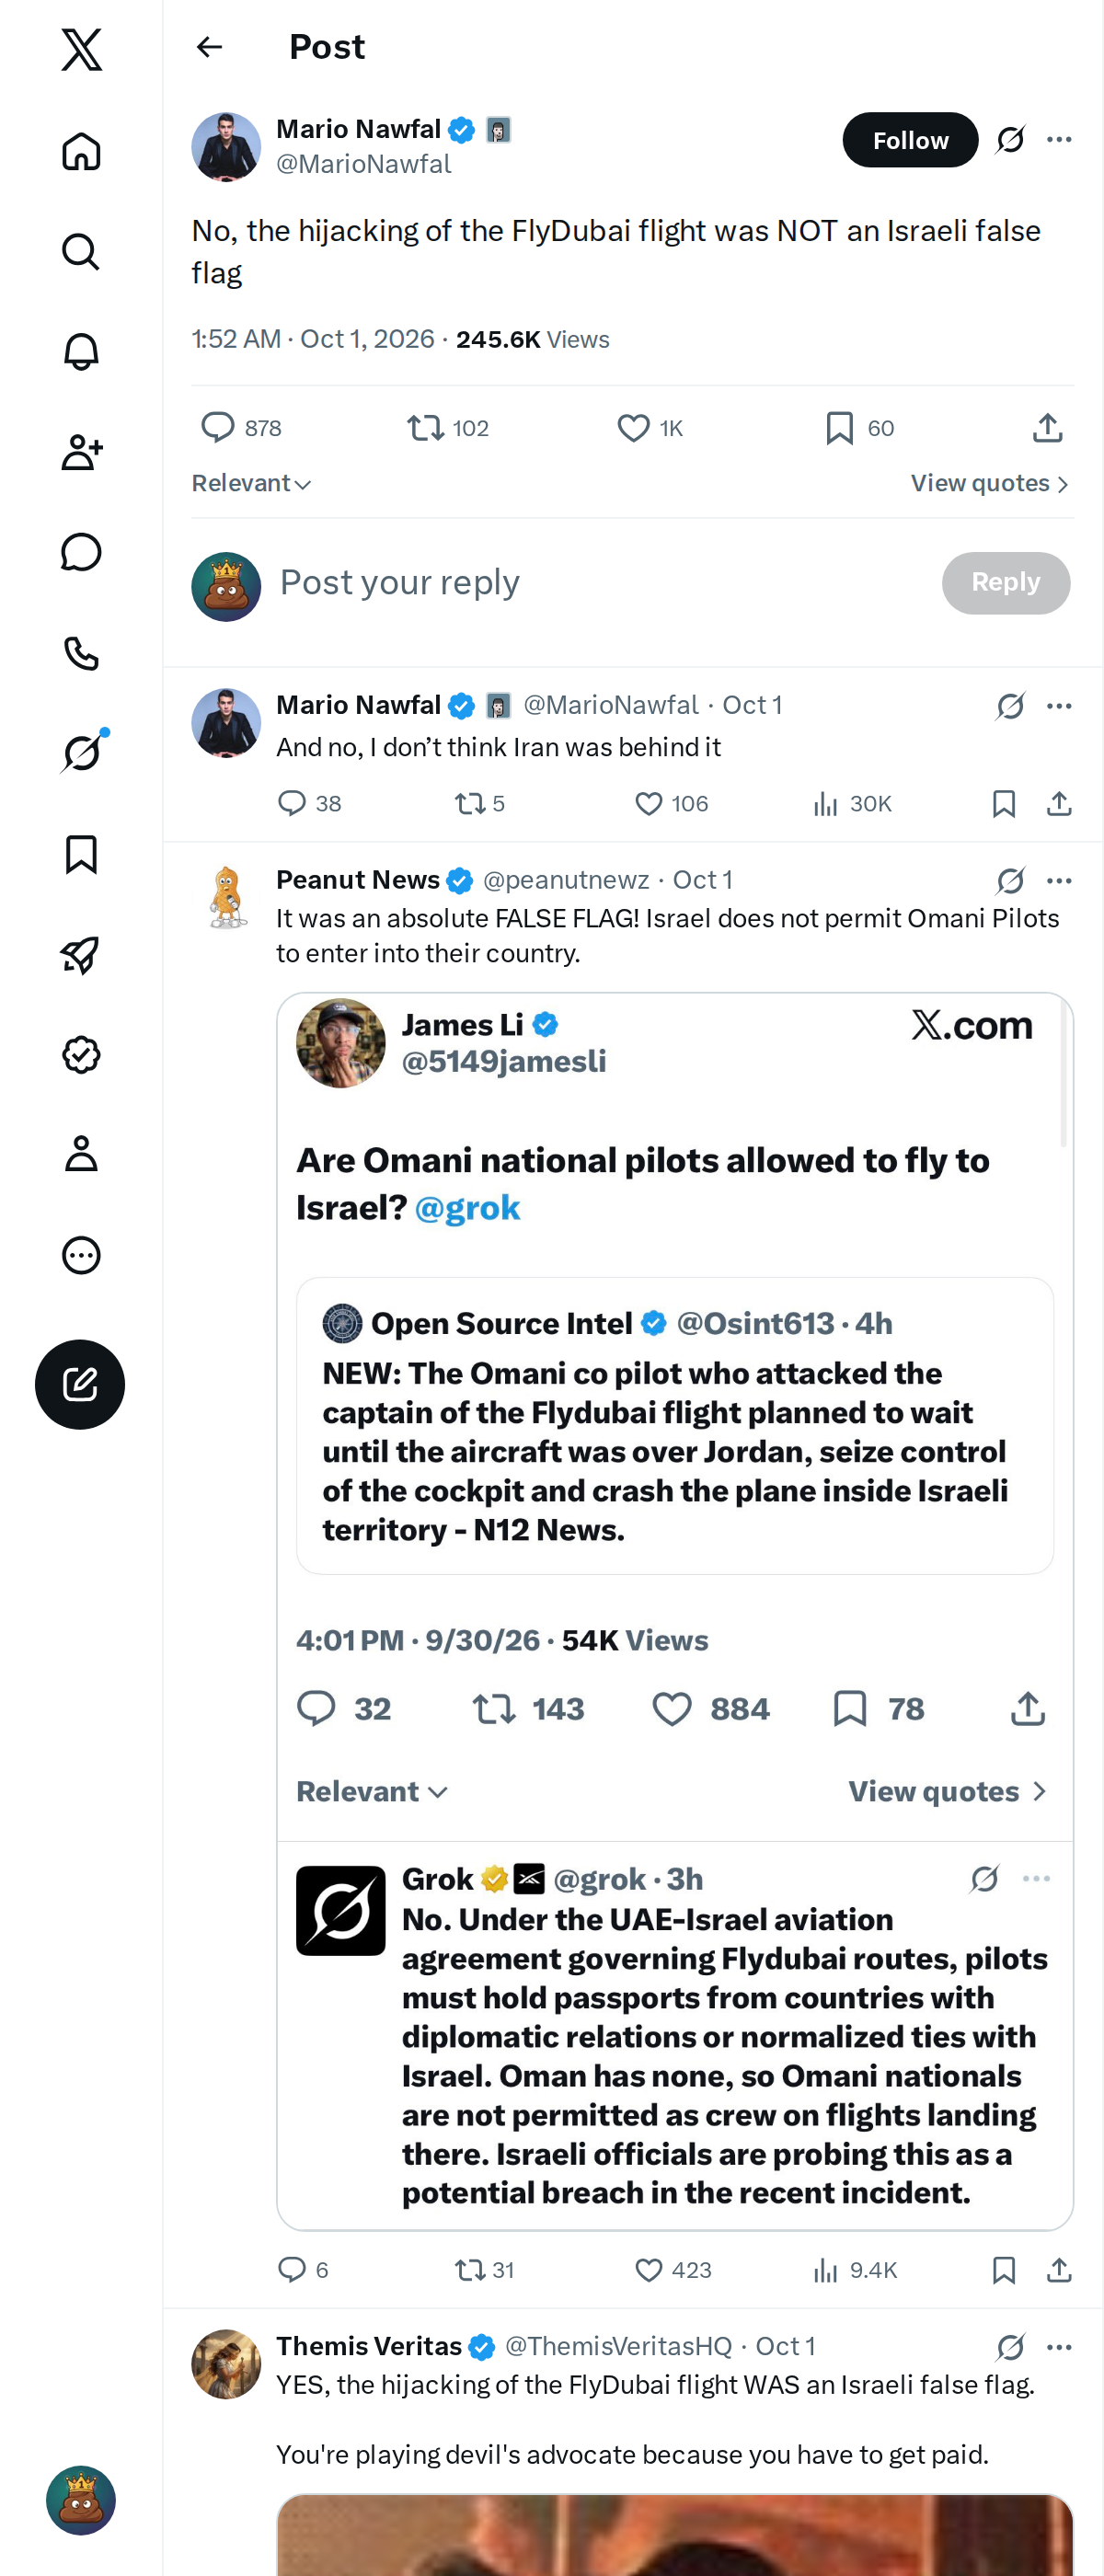
Task: Go back with the arrow icon
Action: 209,47
